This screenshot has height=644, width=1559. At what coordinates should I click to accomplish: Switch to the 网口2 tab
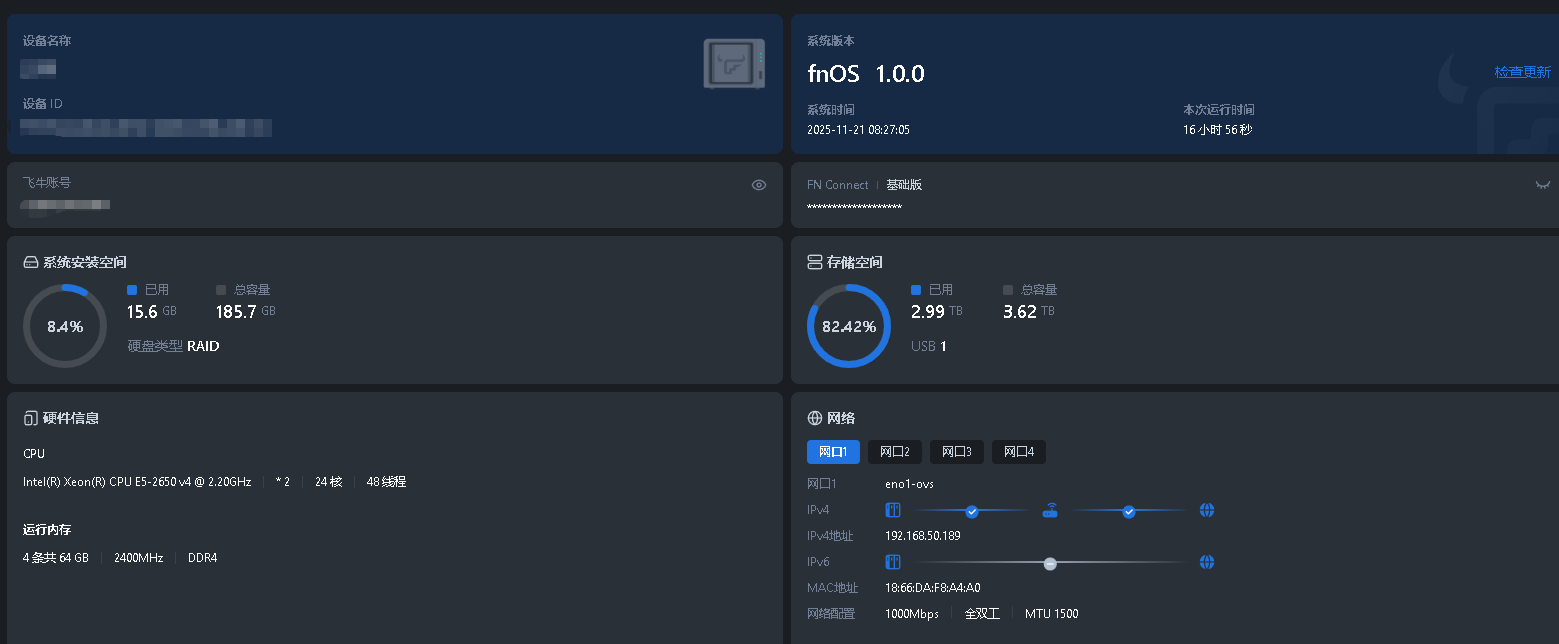click(894, 452)
